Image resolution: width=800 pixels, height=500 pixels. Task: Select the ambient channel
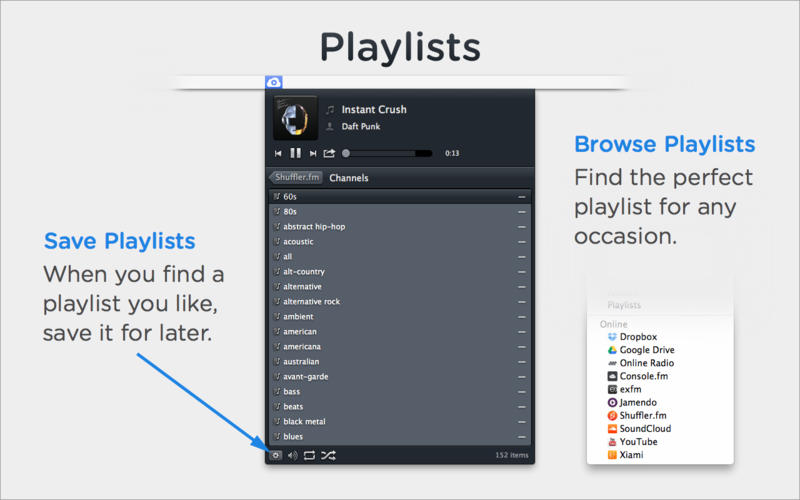tap(400, 316)
